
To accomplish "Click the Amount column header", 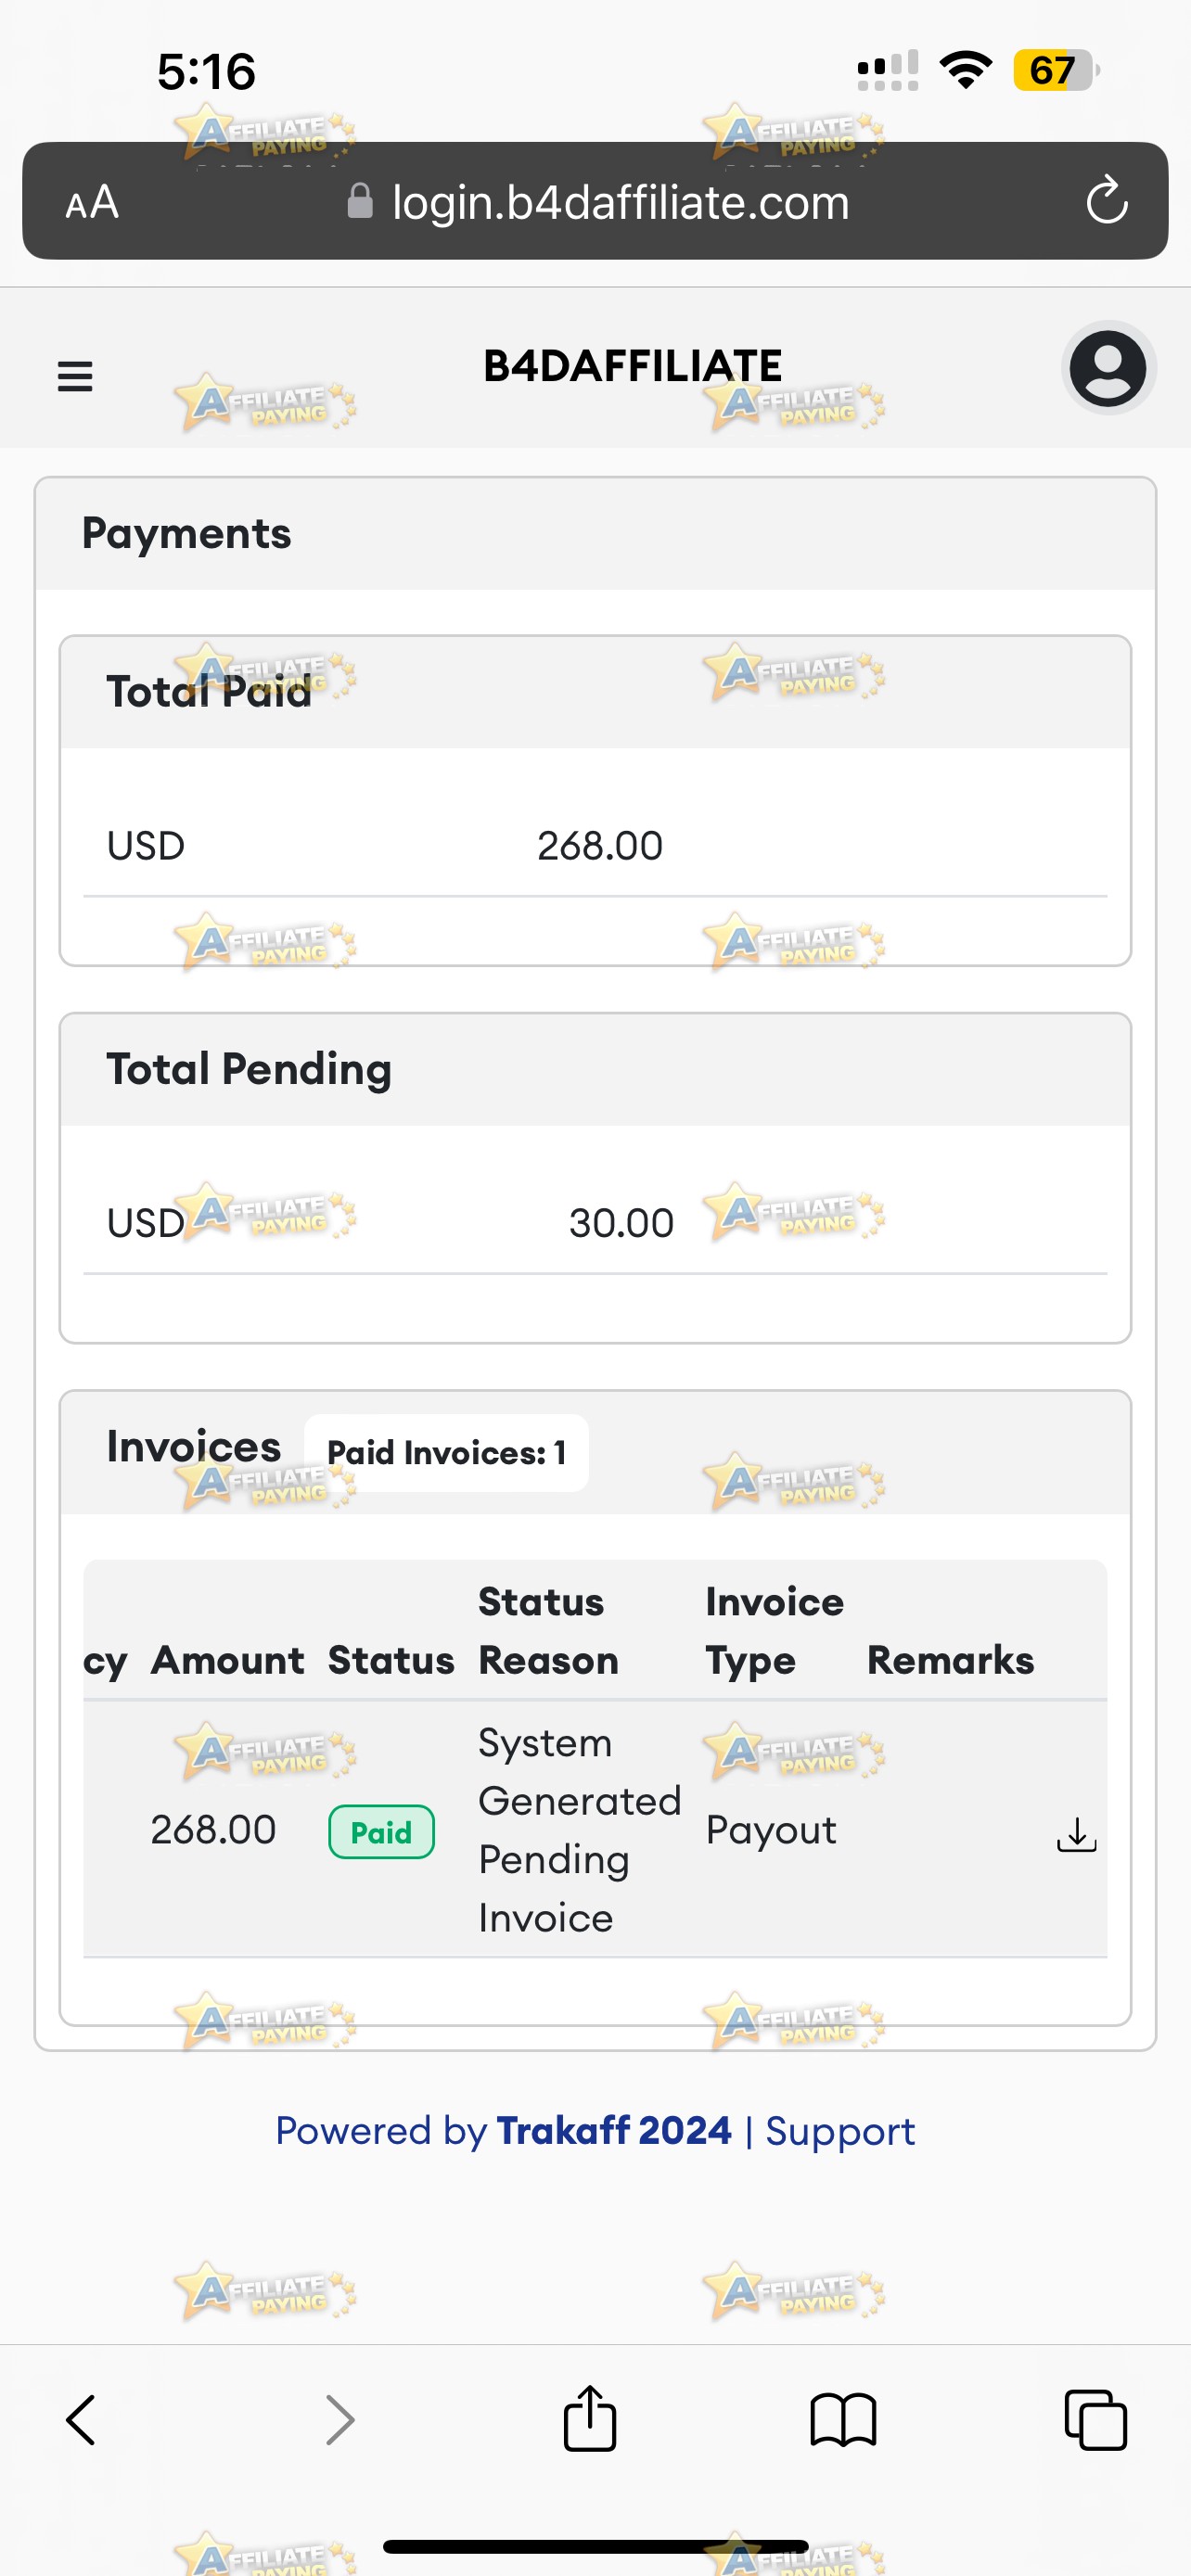I will click(x=227, y=1660).
